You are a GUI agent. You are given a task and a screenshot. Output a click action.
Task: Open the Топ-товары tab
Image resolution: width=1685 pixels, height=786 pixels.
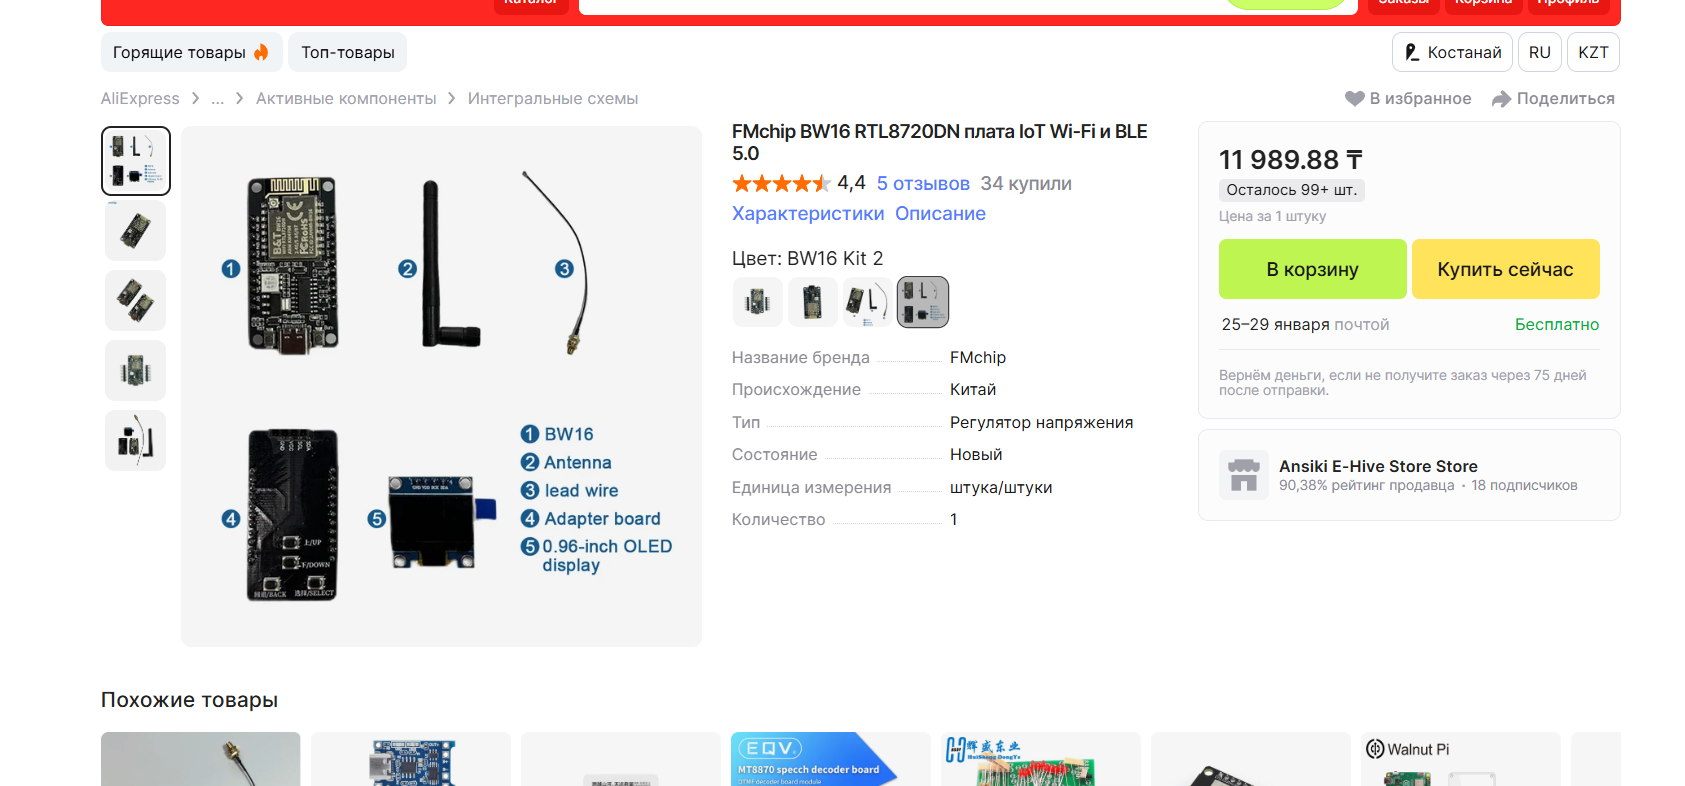coord(348,52)
